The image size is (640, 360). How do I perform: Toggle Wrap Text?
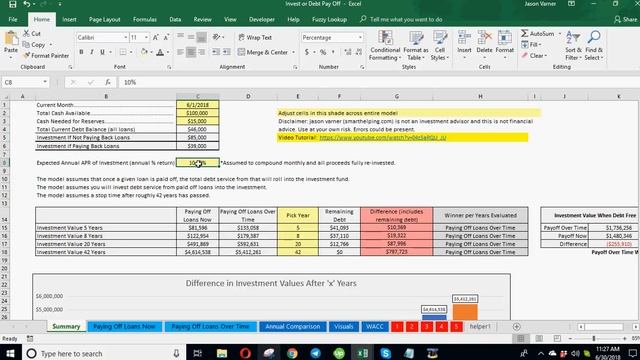coord(255,38)
